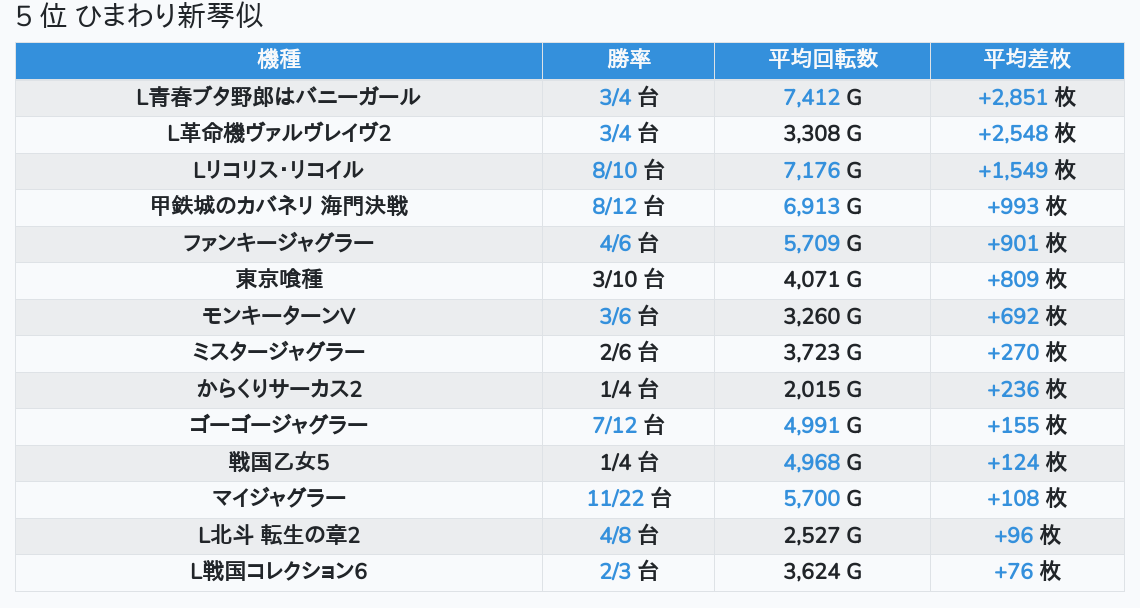Click the 東京喰種 machine name

click(278, 279)
